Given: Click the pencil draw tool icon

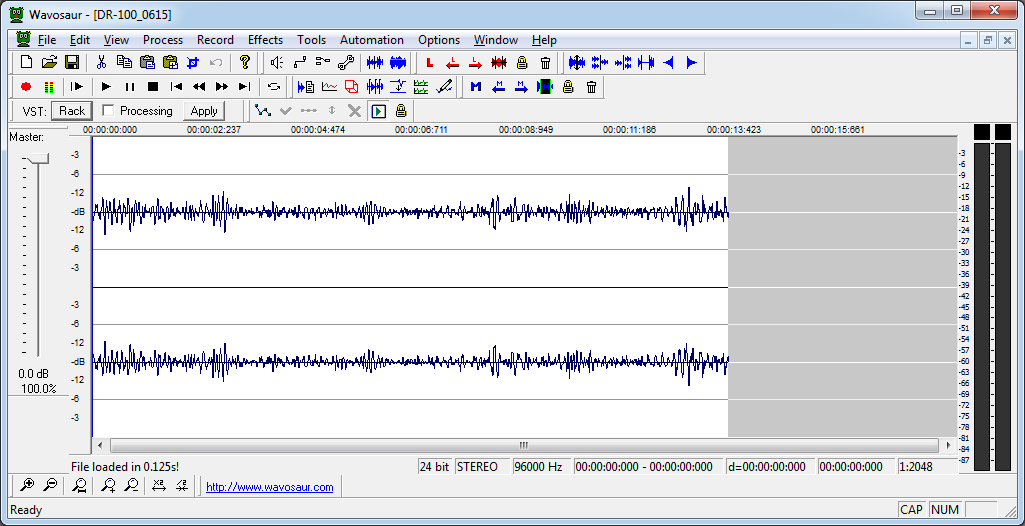Looking at the screenshot, I should click(445, 87).
